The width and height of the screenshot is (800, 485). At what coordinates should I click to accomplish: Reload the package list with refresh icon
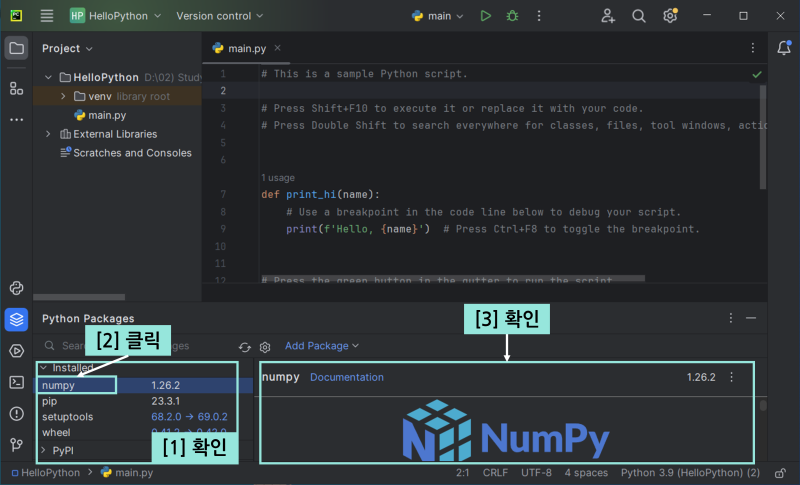[x=245, y=347]
